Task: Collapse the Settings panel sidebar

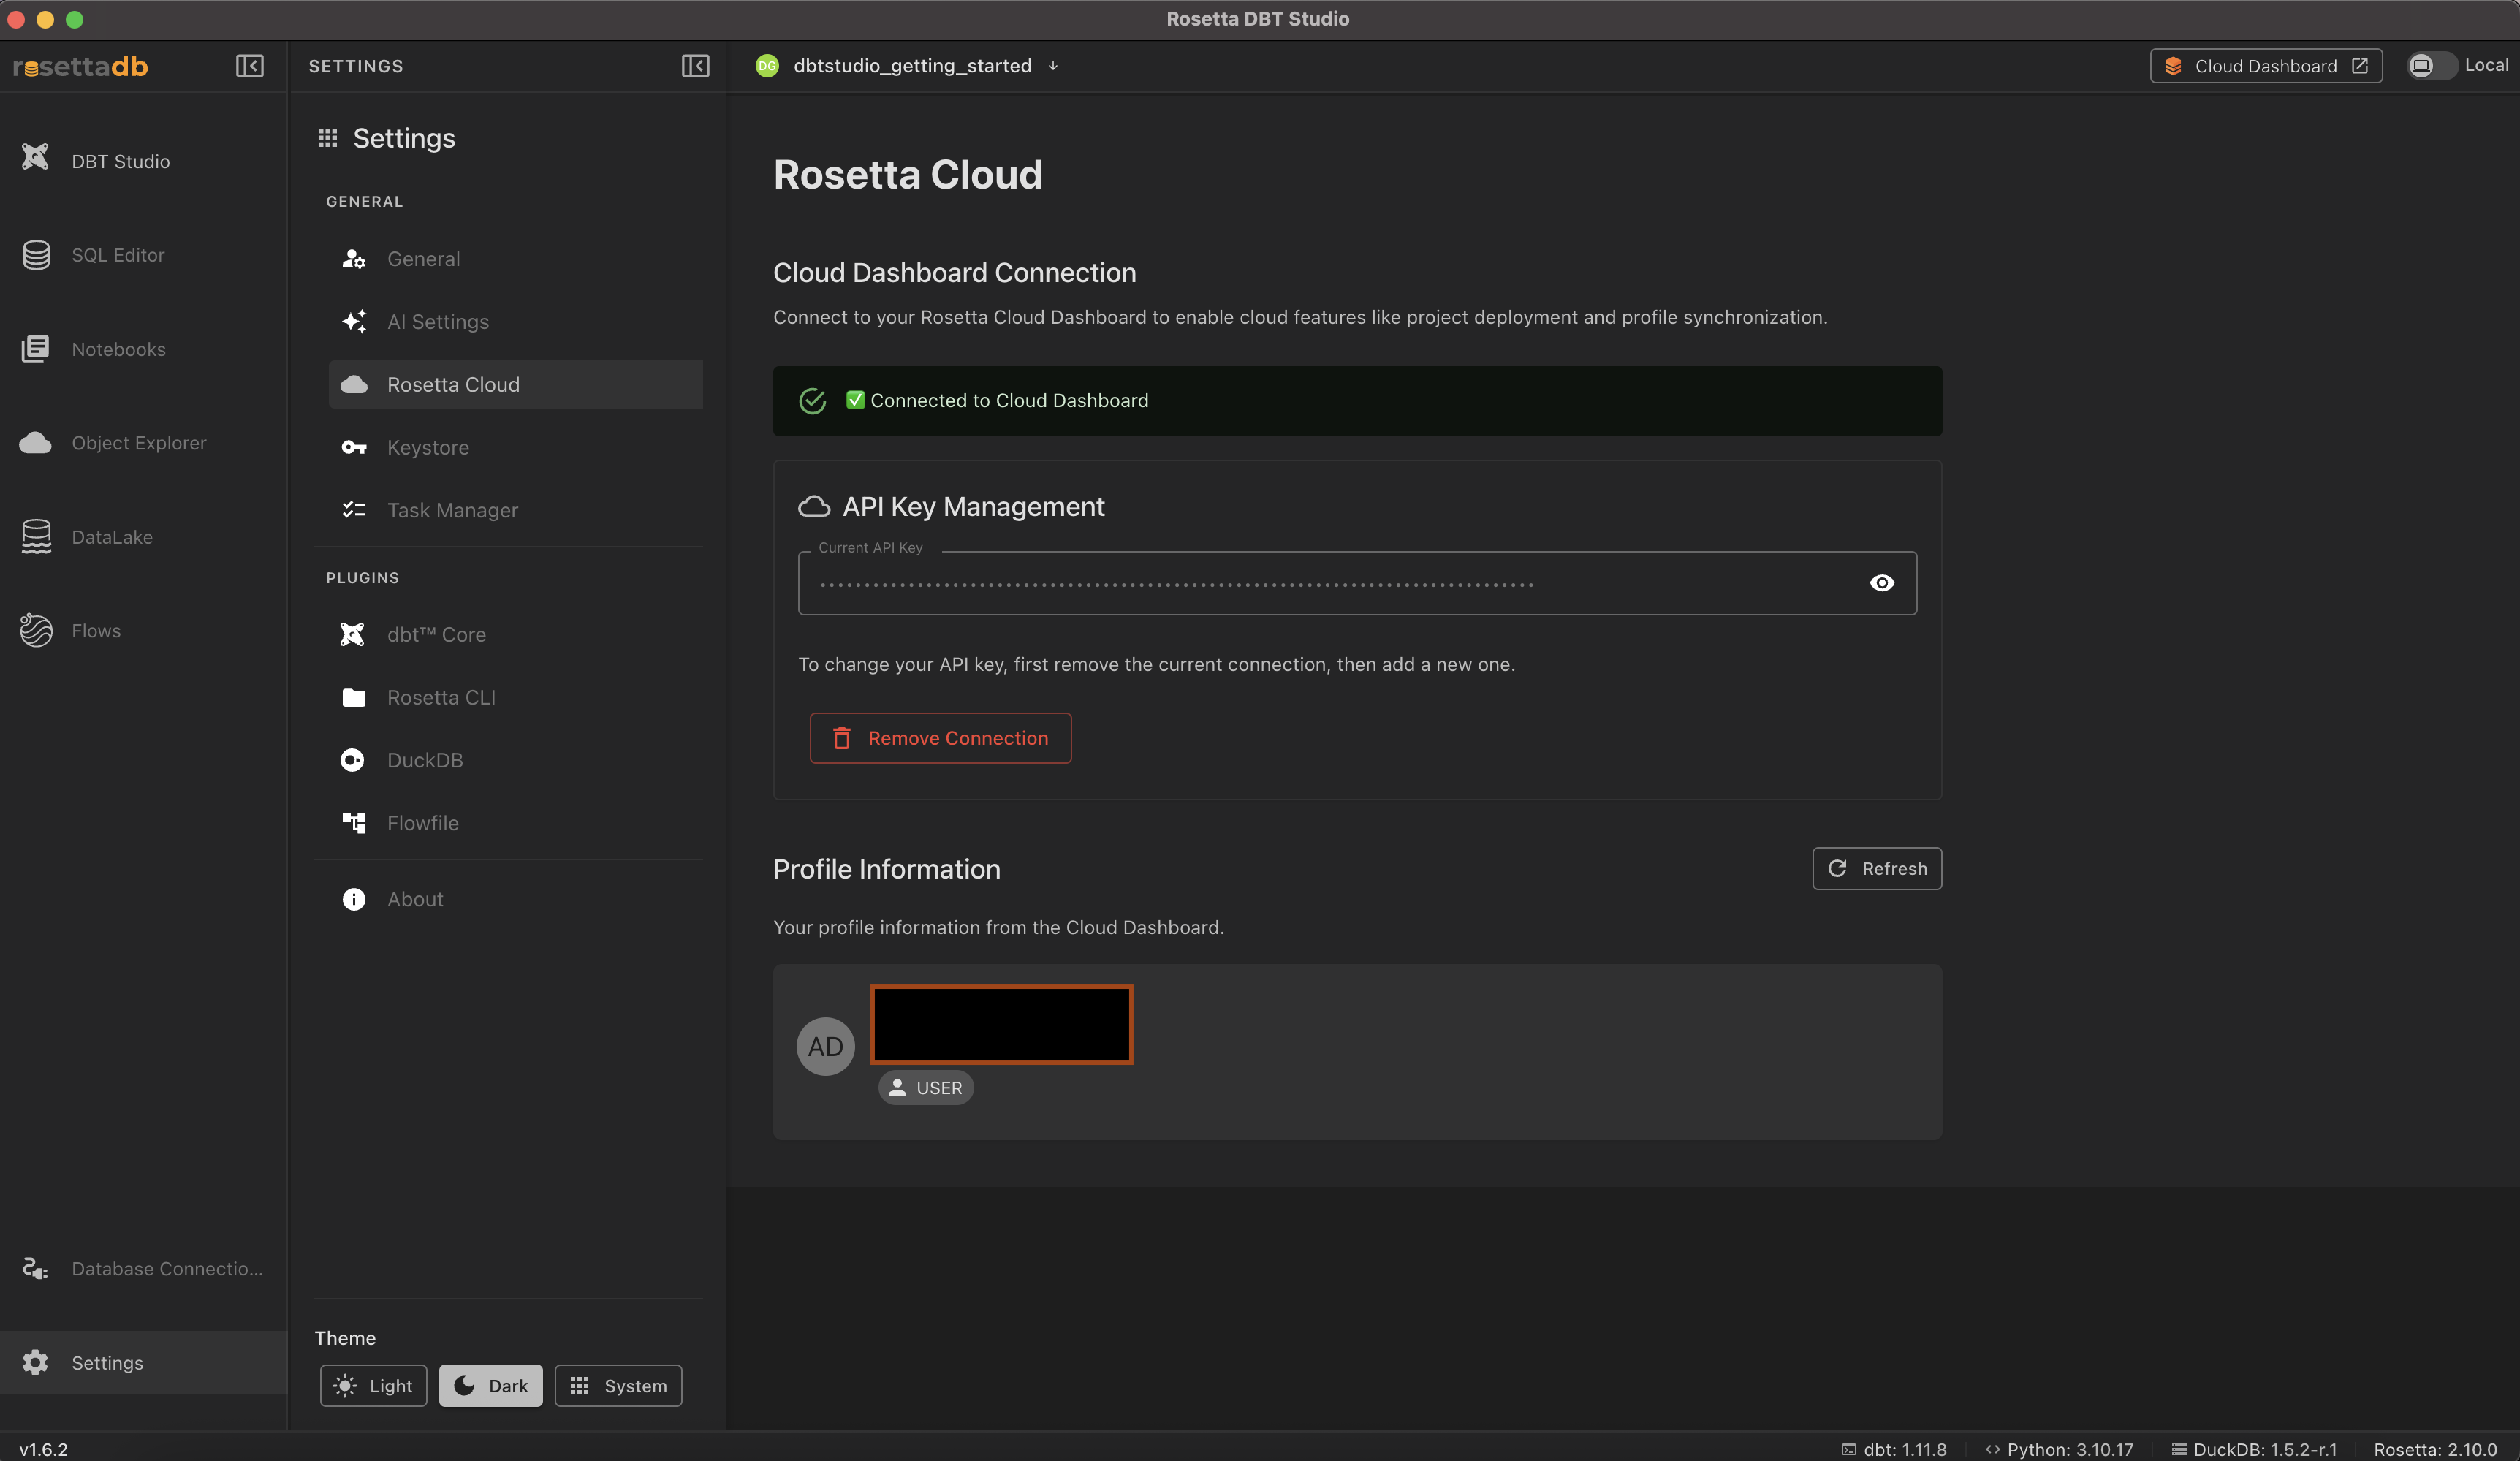Action: click(x=695, y=66)
